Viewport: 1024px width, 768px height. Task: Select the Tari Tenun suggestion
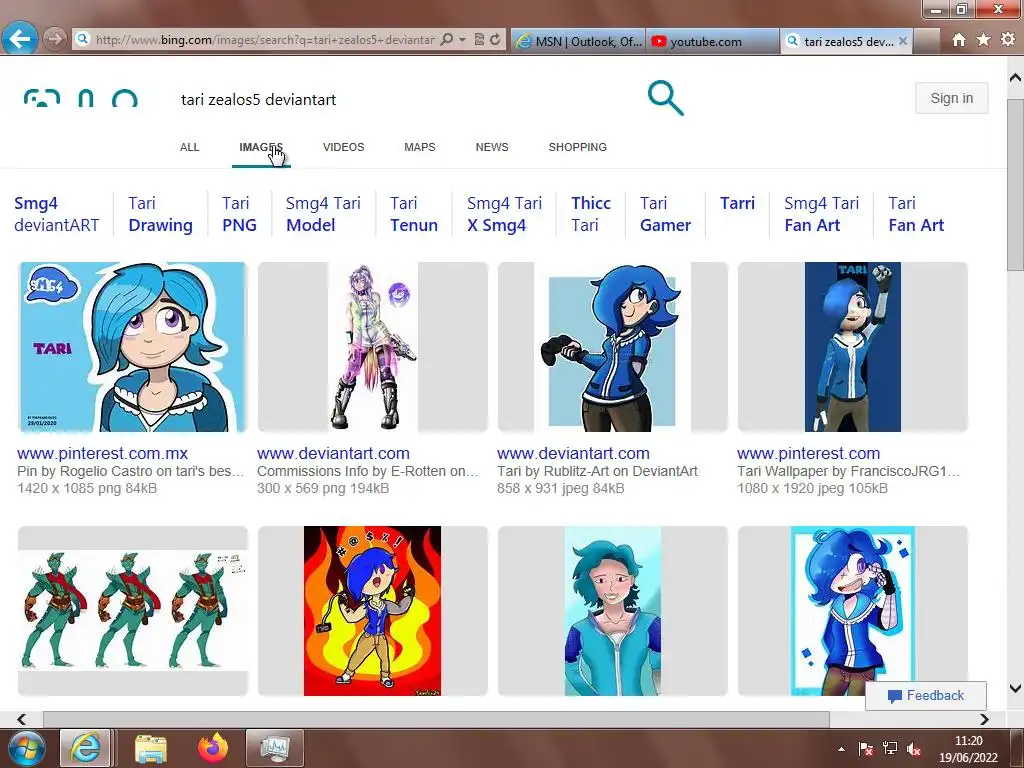413,214
